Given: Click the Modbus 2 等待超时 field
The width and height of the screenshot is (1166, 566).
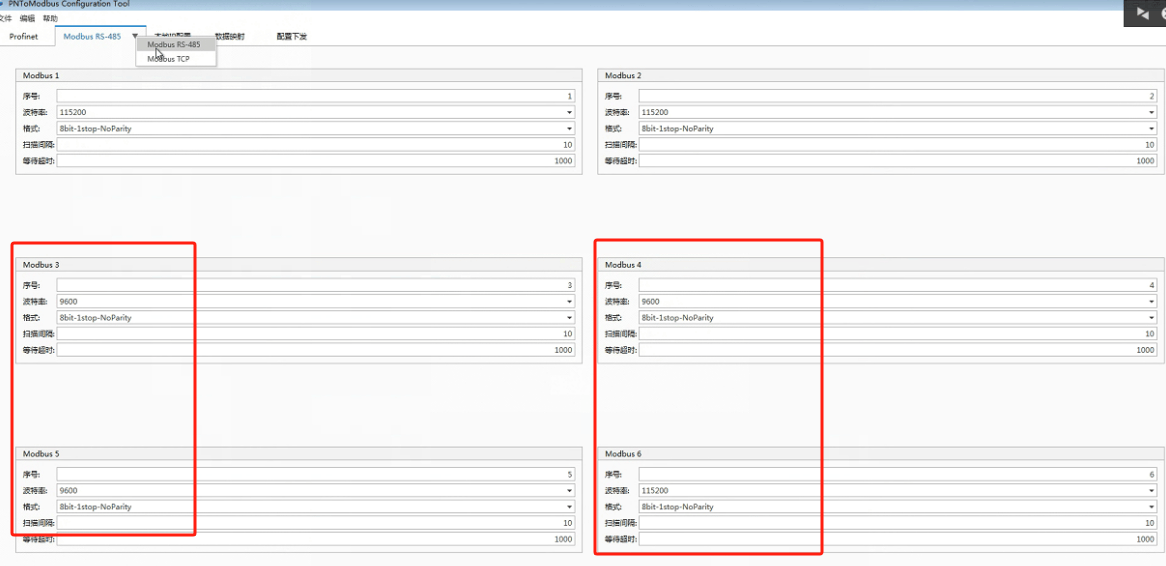Looking at the screenshot, I should click(897, 161).
